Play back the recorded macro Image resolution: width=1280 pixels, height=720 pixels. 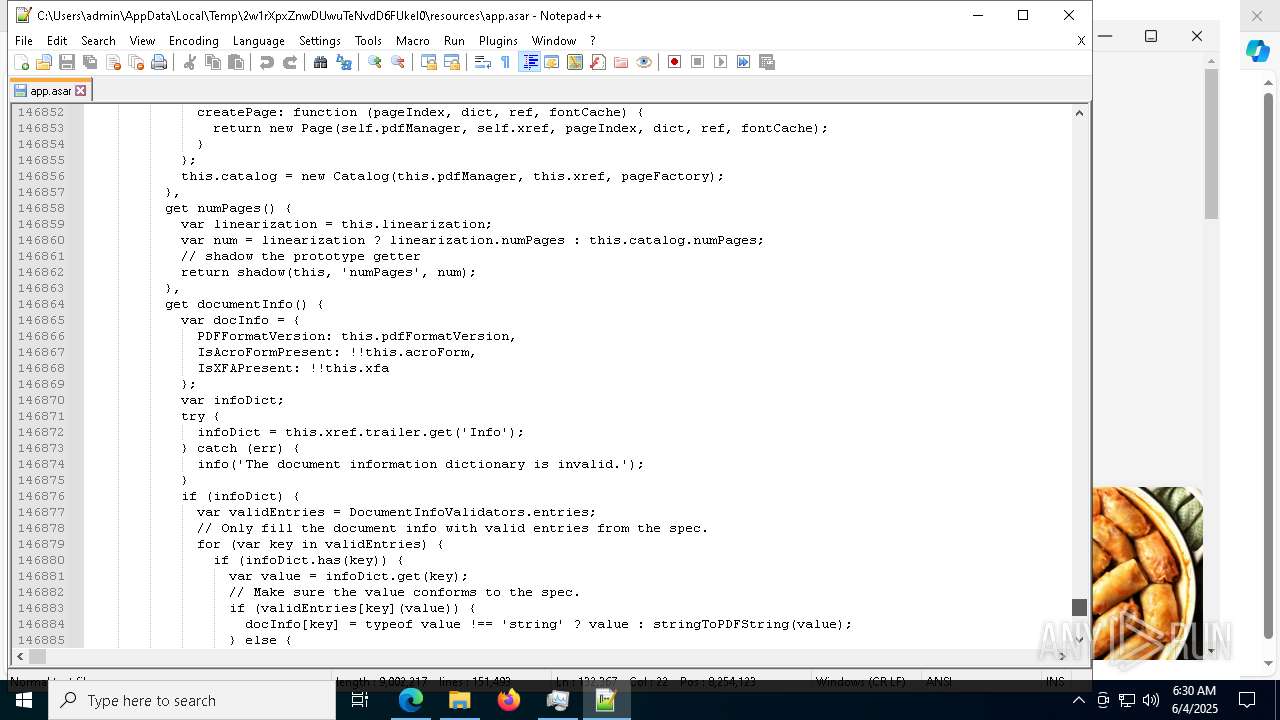721,62
